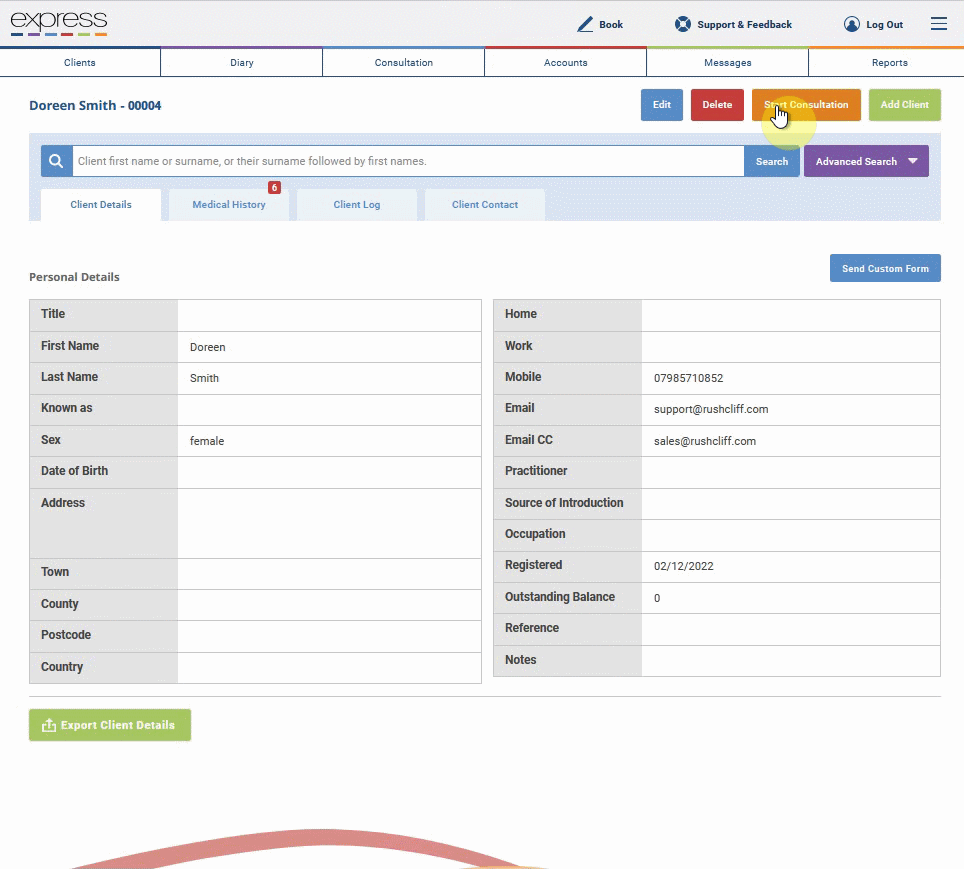This screenshot has height=869, width=964.
Task: Open the Diary menu
Action: click(242, 63)
